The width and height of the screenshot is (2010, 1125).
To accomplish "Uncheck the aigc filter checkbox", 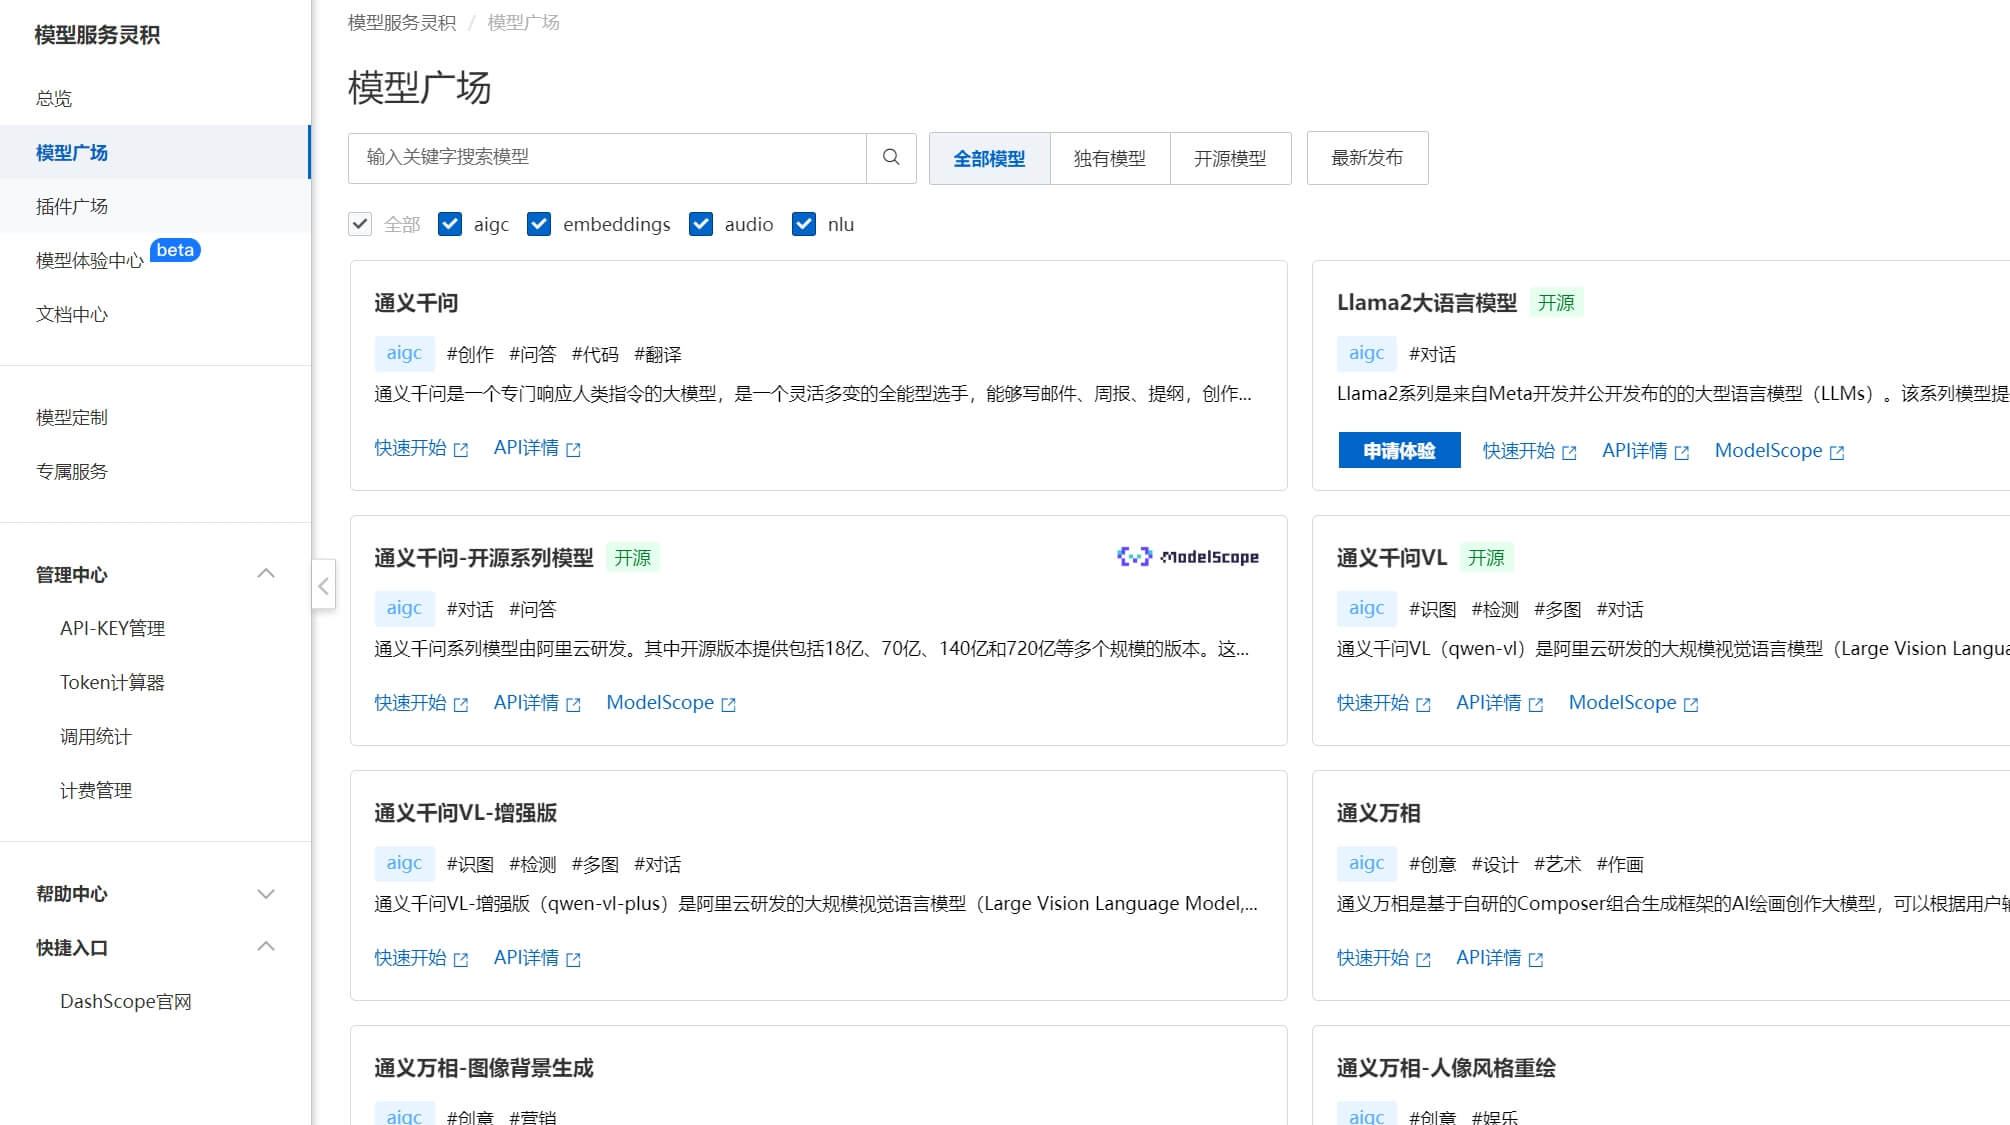I will (x=450, y=224).
